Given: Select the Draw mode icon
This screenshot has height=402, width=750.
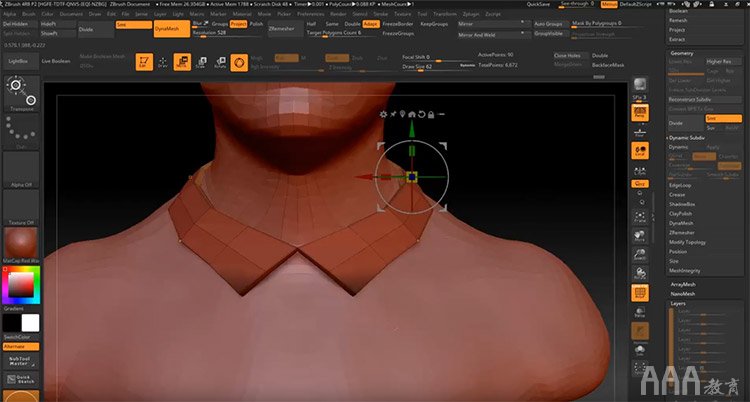Looking at the screenshot, I should (x=163, y=62).
